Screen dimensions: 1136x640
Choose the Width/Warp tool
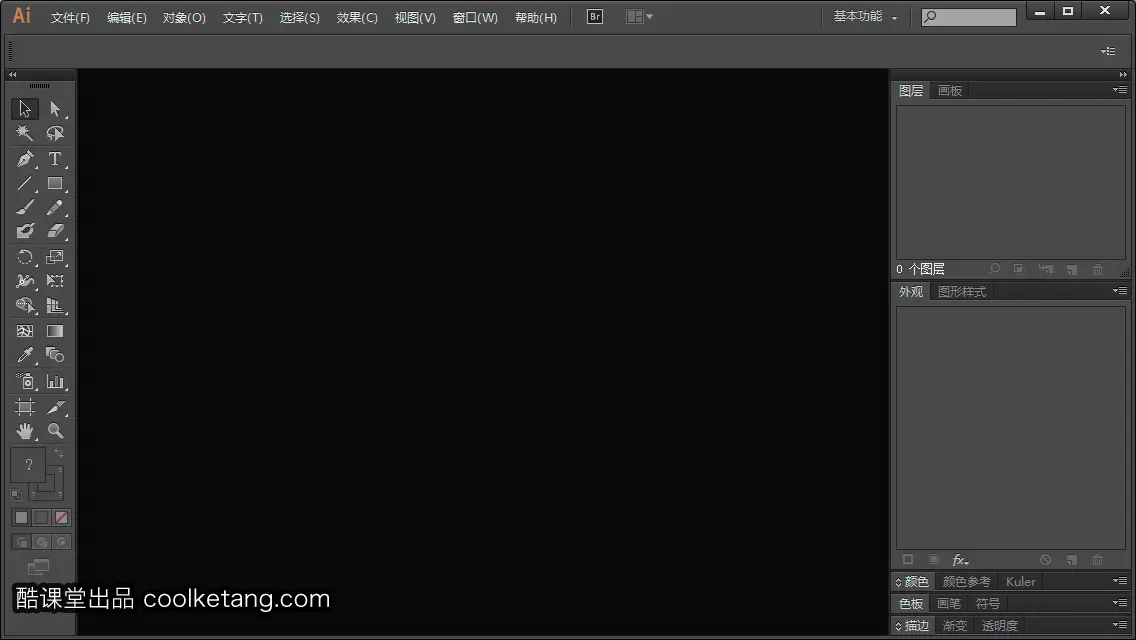point(25,281)
